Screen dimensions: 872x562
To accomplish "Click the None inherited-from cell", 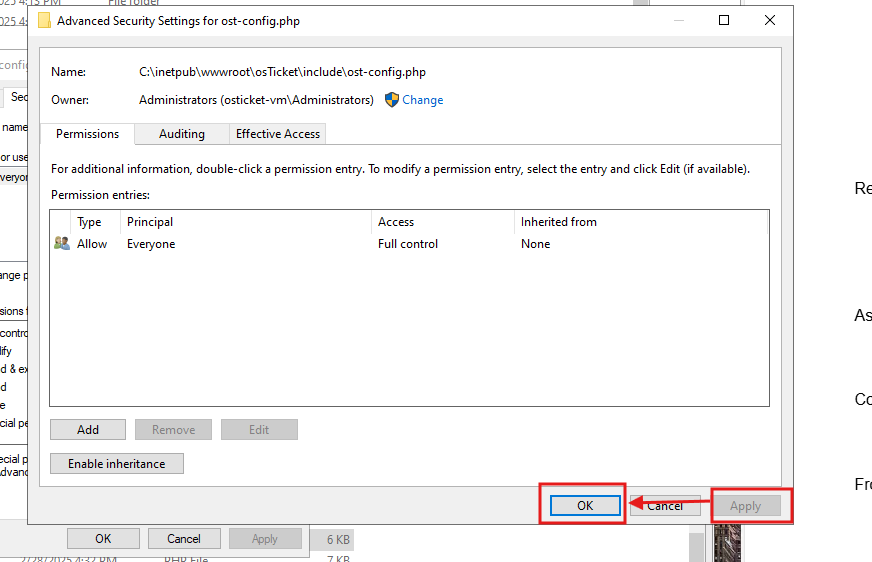I will click(536, 244).
